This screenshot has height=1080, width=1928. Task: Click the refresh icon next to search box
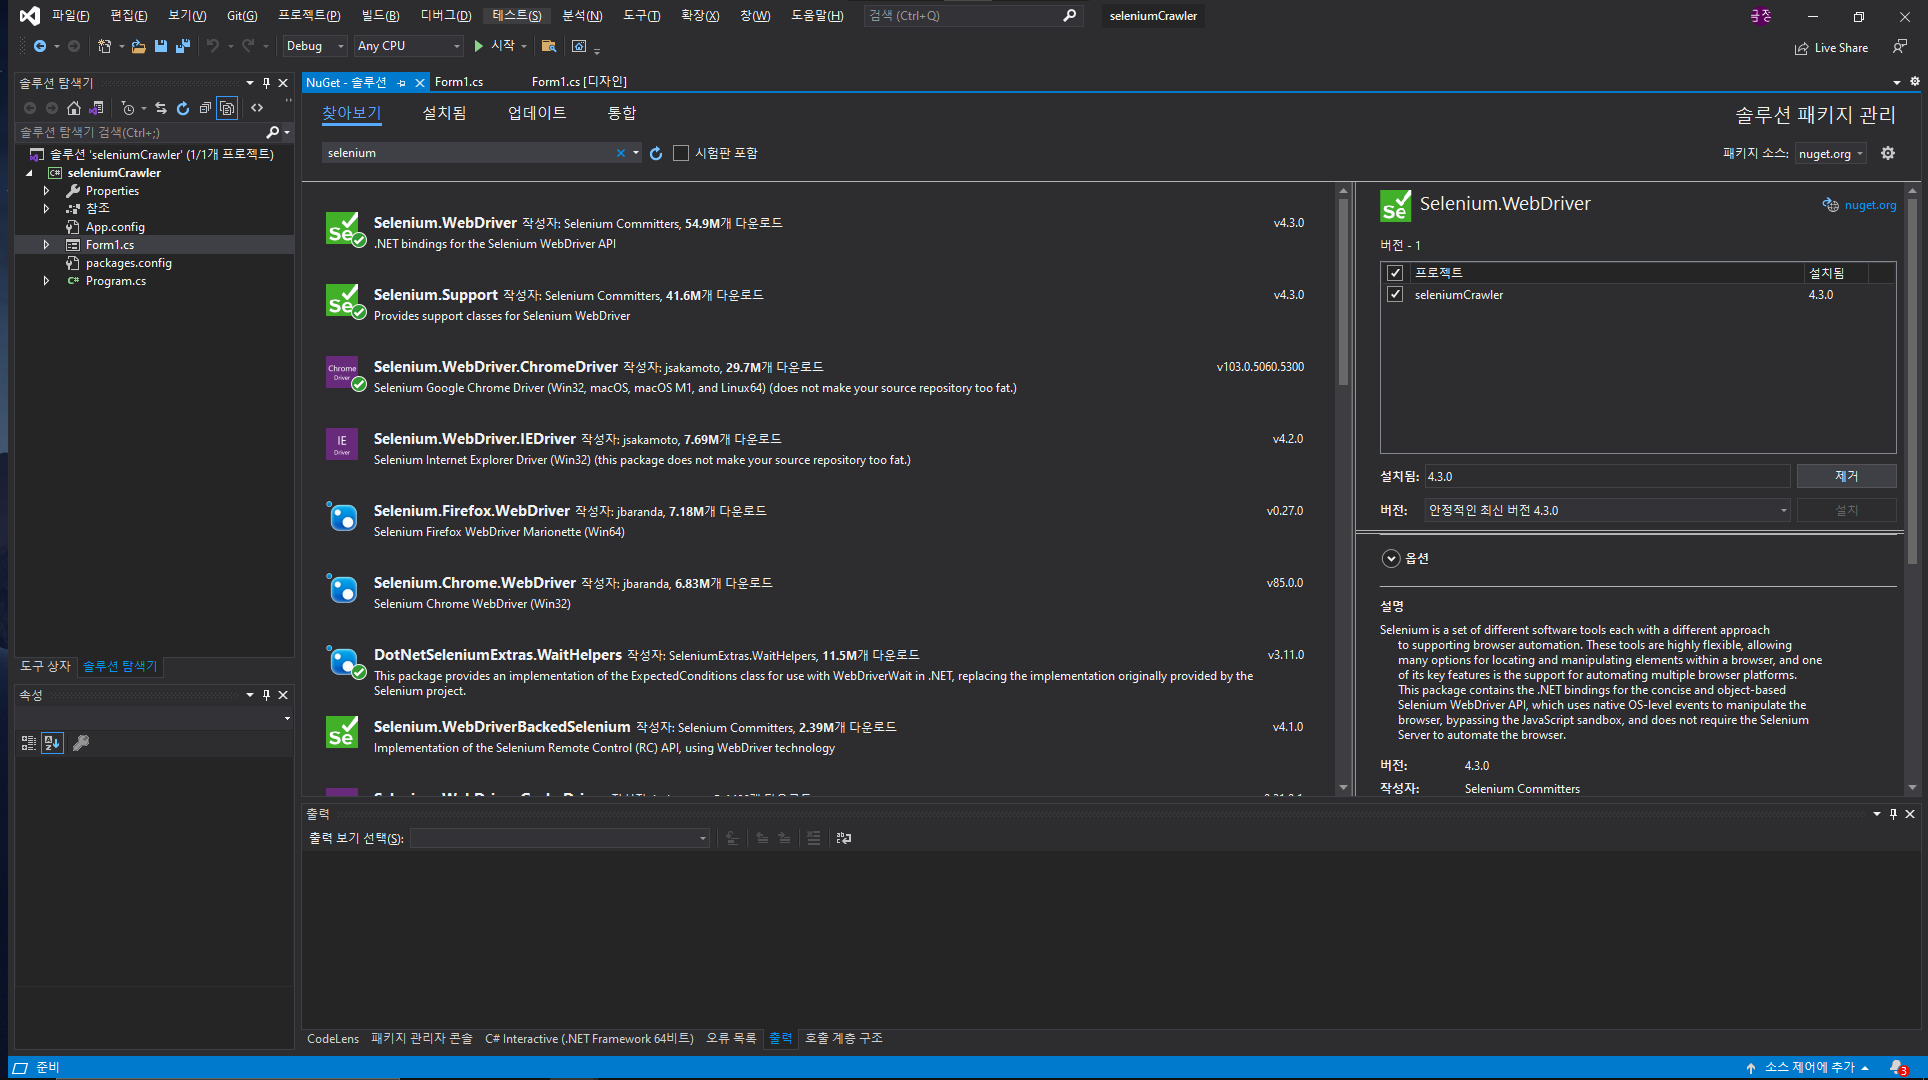pos(656,153)
